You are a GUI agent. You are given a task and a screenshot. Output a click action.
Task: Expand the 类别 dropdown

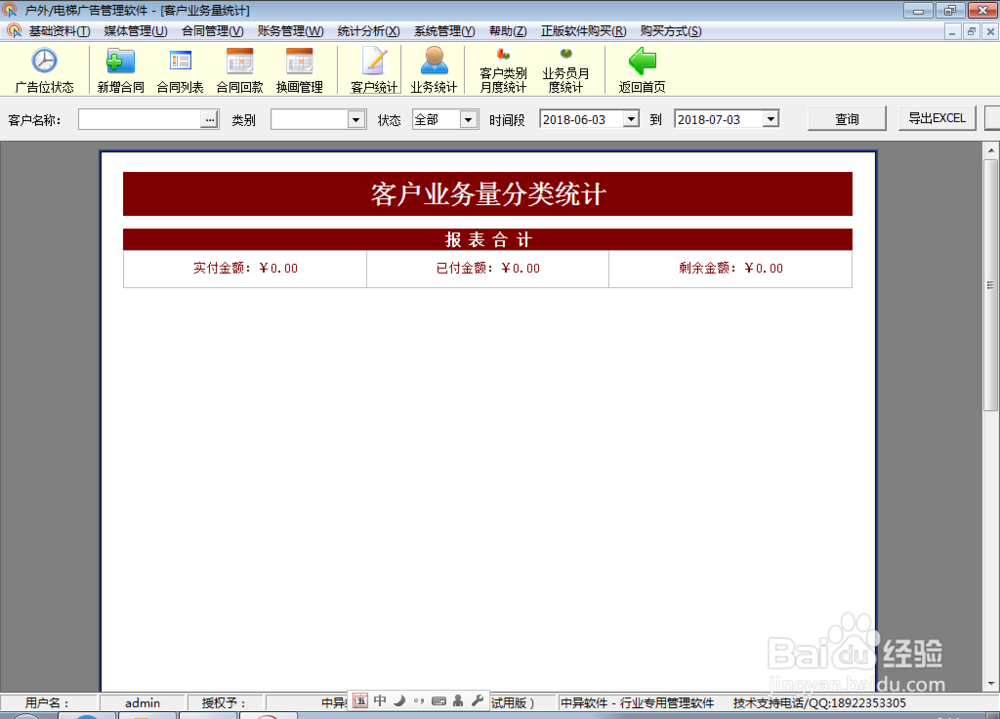356,119
